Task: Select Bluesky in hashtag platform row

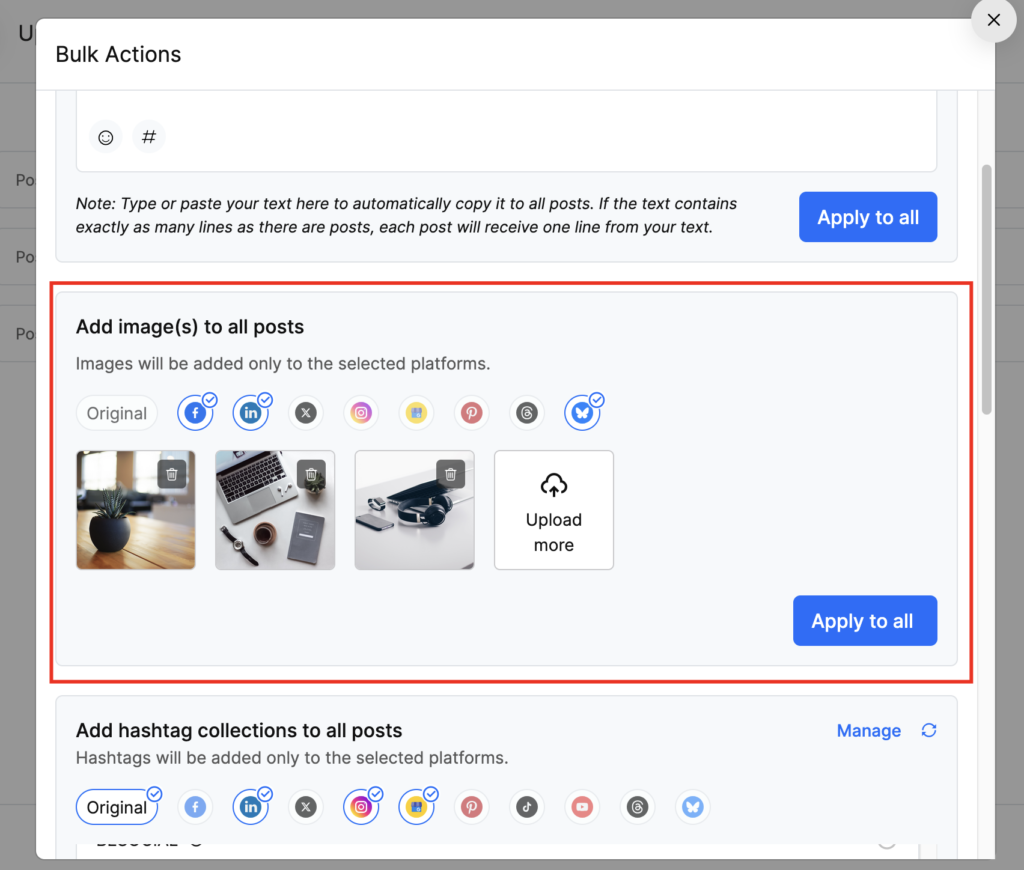Action: 692,807
